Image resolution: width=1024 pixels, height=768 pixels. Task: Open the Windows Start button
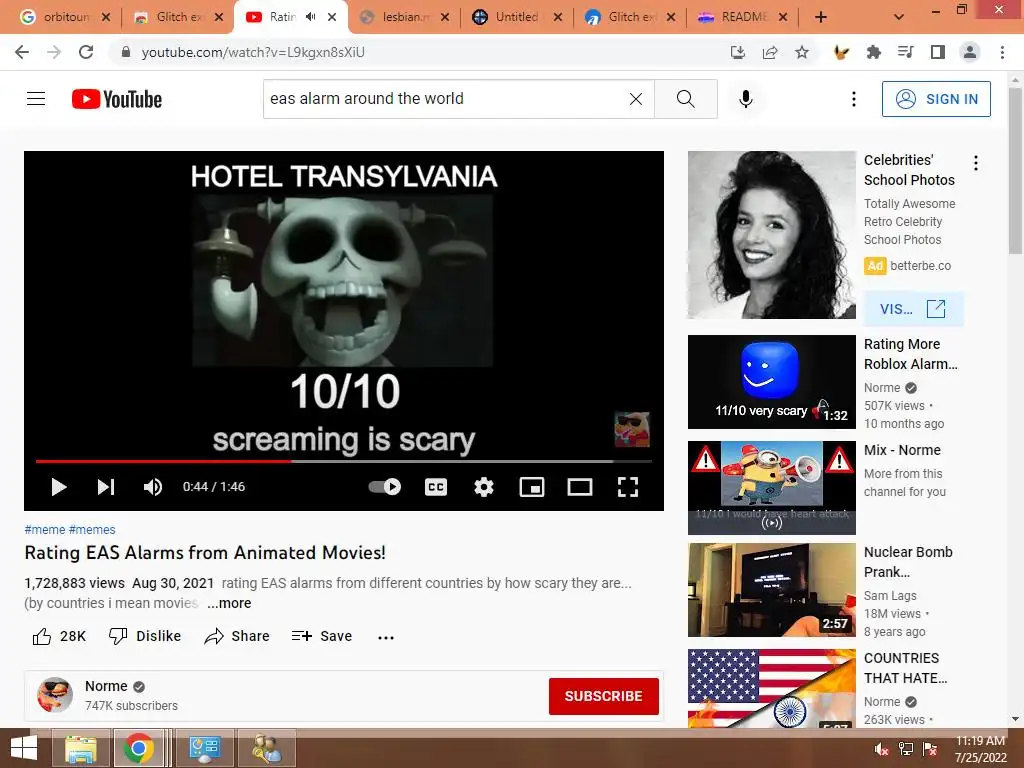tap(24, 748)
